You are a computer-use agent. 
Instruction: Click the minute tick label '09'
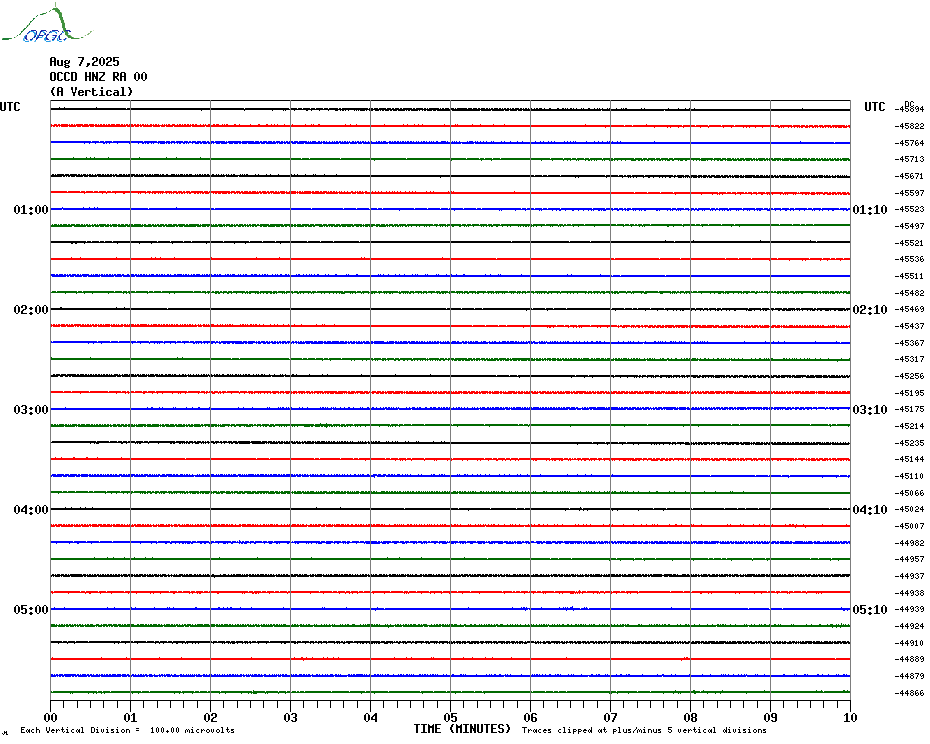pyautogui.click(x=770, y=717)
